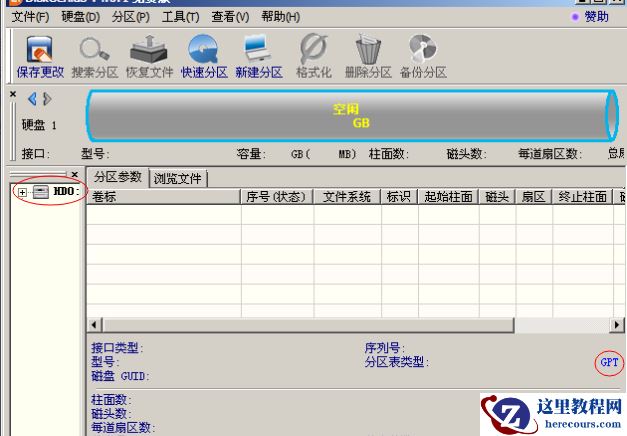
Task: Click the horizontal scrollbar right arrow
Action: click(x=617, y=325)
